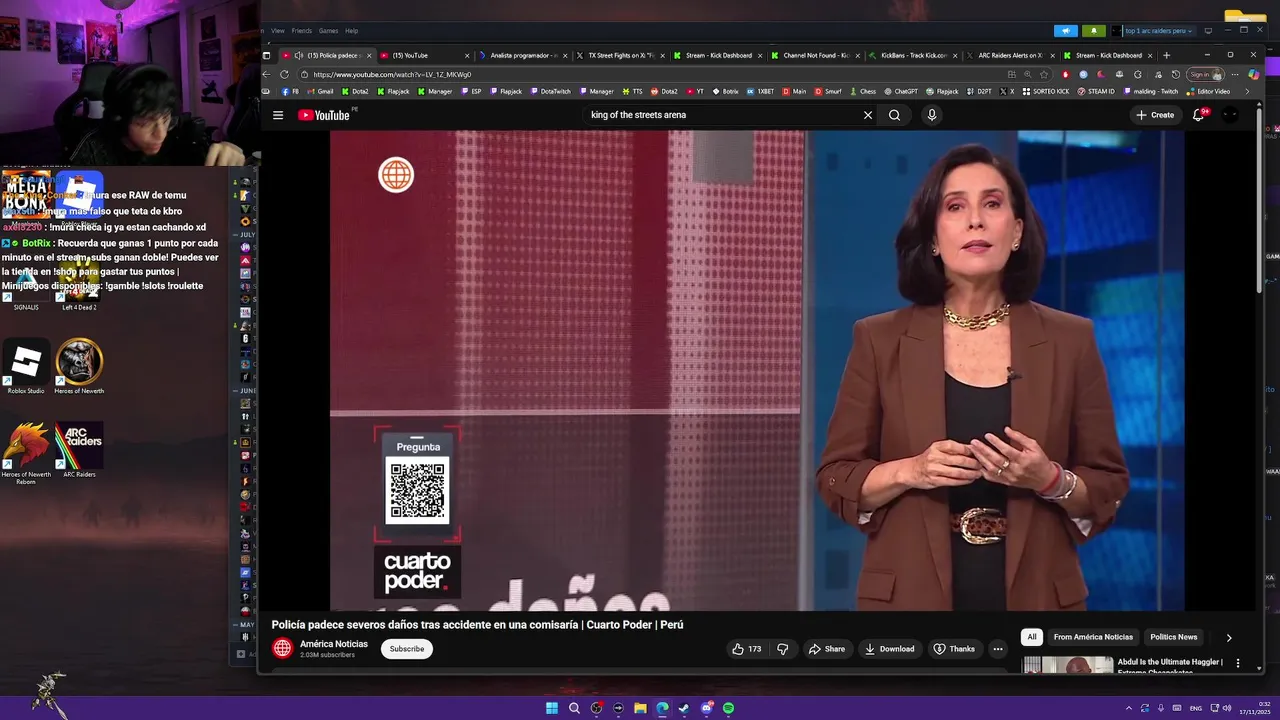Open the DotaTwitch bookmark

(x=550, y=91)
